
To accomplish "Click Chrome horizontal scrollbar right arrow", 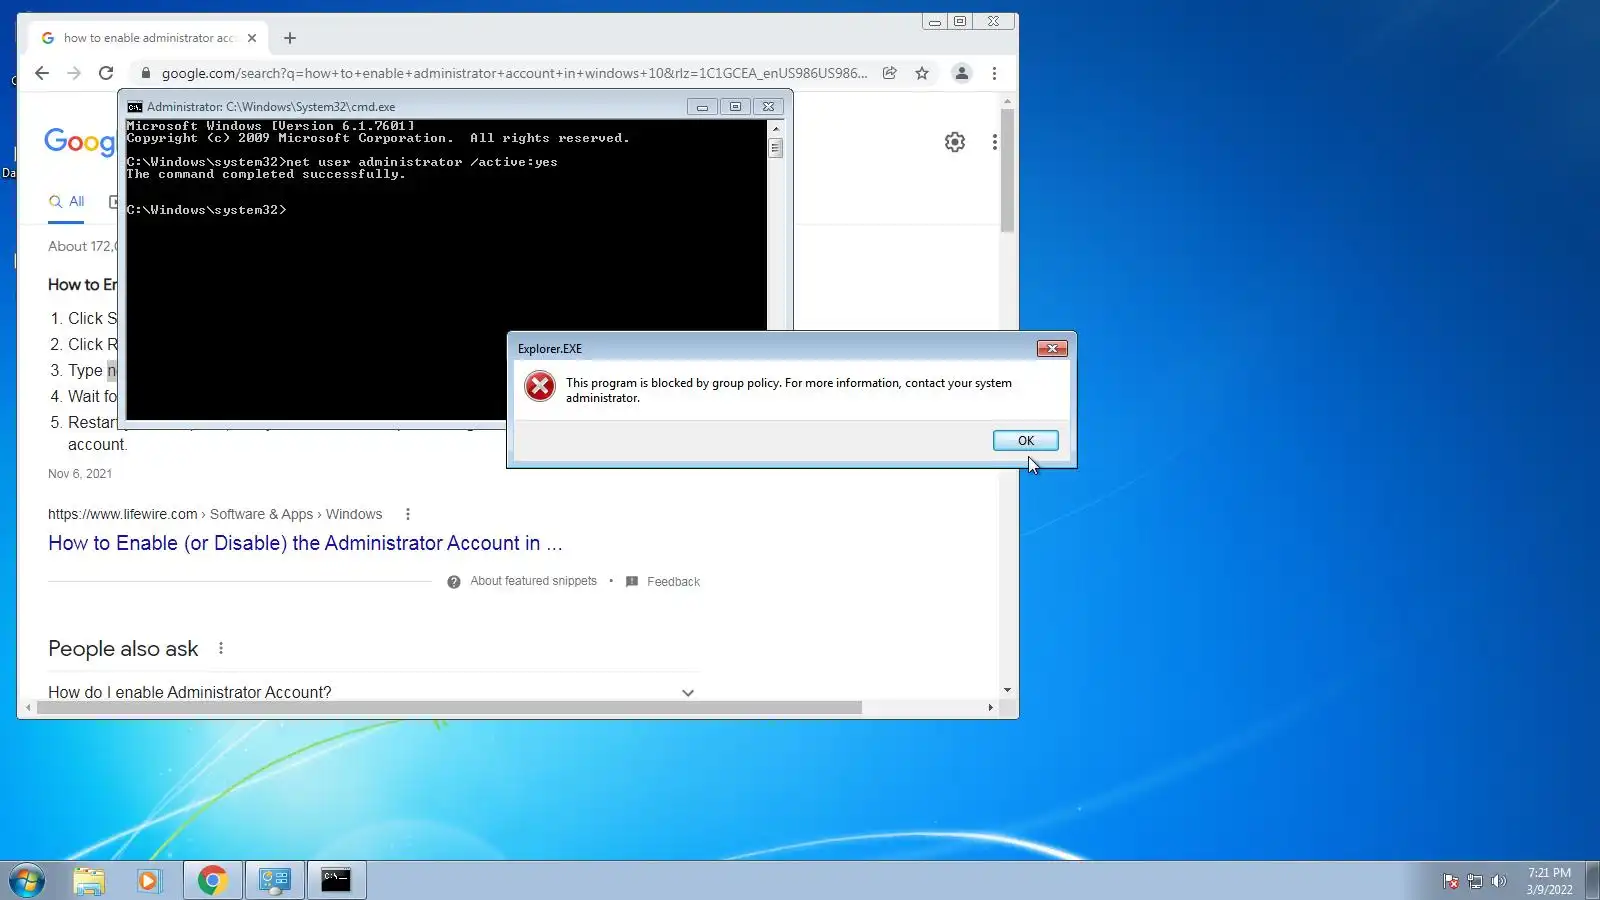I will 990,707.
